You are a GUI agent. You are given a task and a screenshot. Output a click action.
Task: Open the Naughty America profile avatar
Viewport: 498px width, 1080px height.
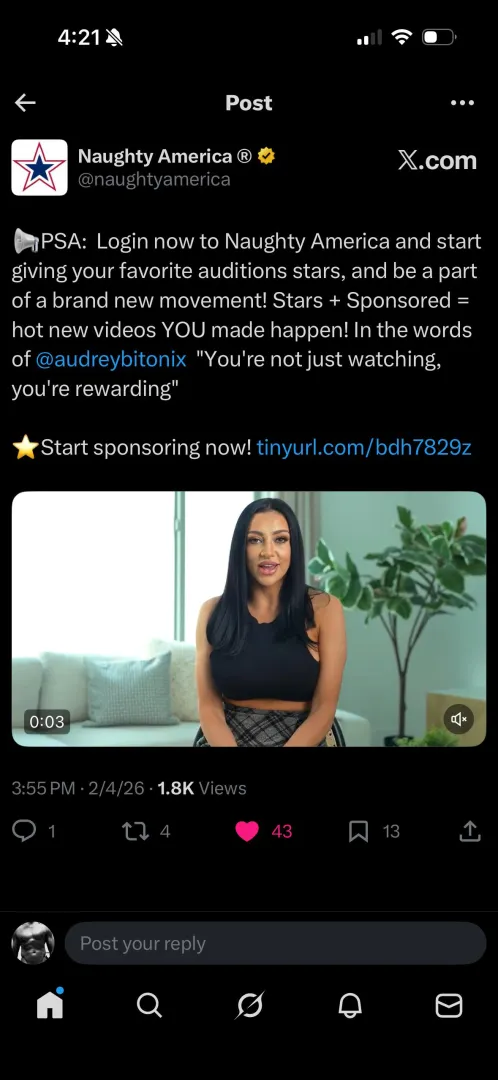coord(39,167)
